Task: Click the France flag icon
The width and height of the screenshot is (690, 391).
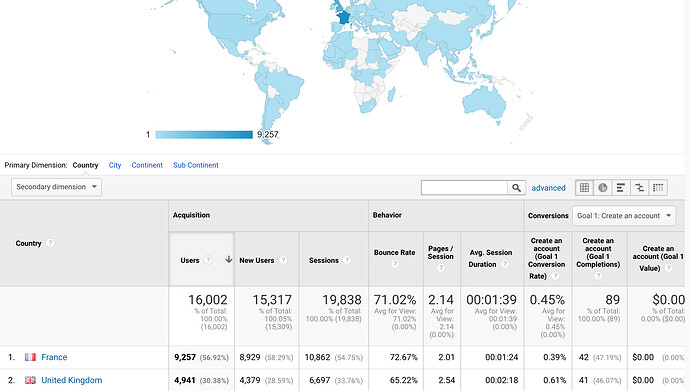Action: [30, 357]
